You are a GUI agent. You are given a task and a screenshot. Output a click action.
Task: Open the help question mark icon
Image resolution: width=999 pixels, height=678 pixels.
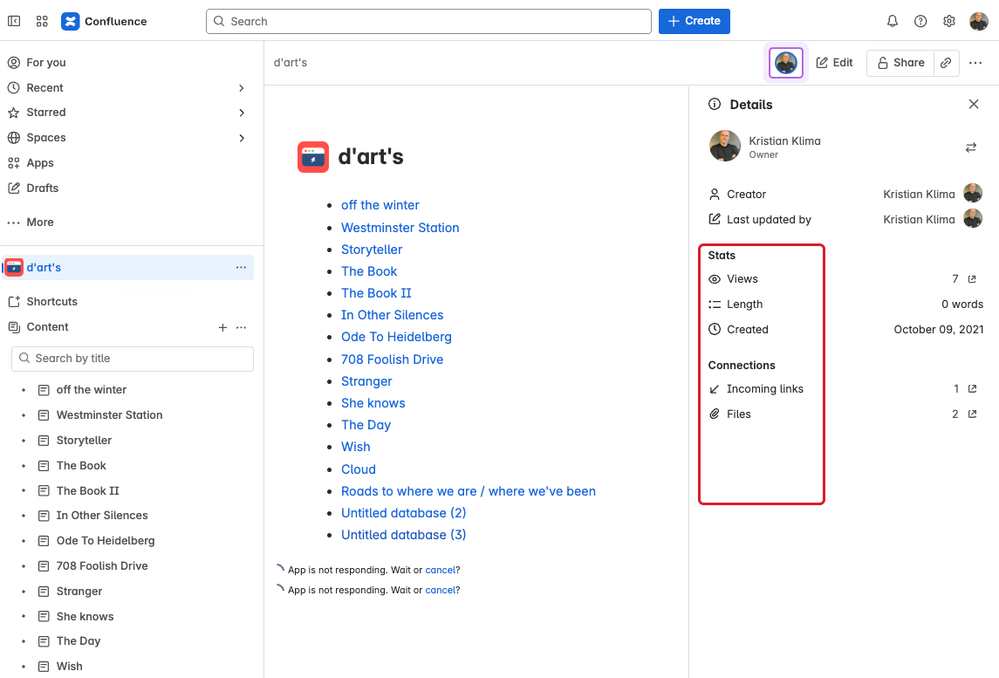(x=921, y=21)
